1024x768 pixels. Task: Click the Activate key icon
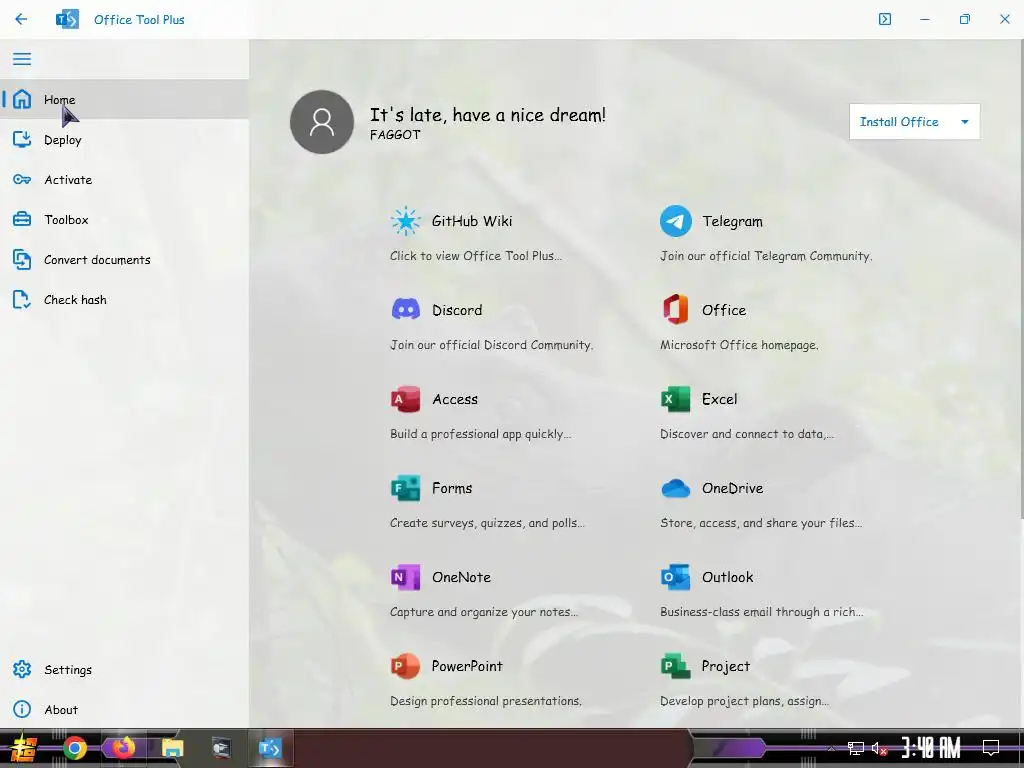22,180
